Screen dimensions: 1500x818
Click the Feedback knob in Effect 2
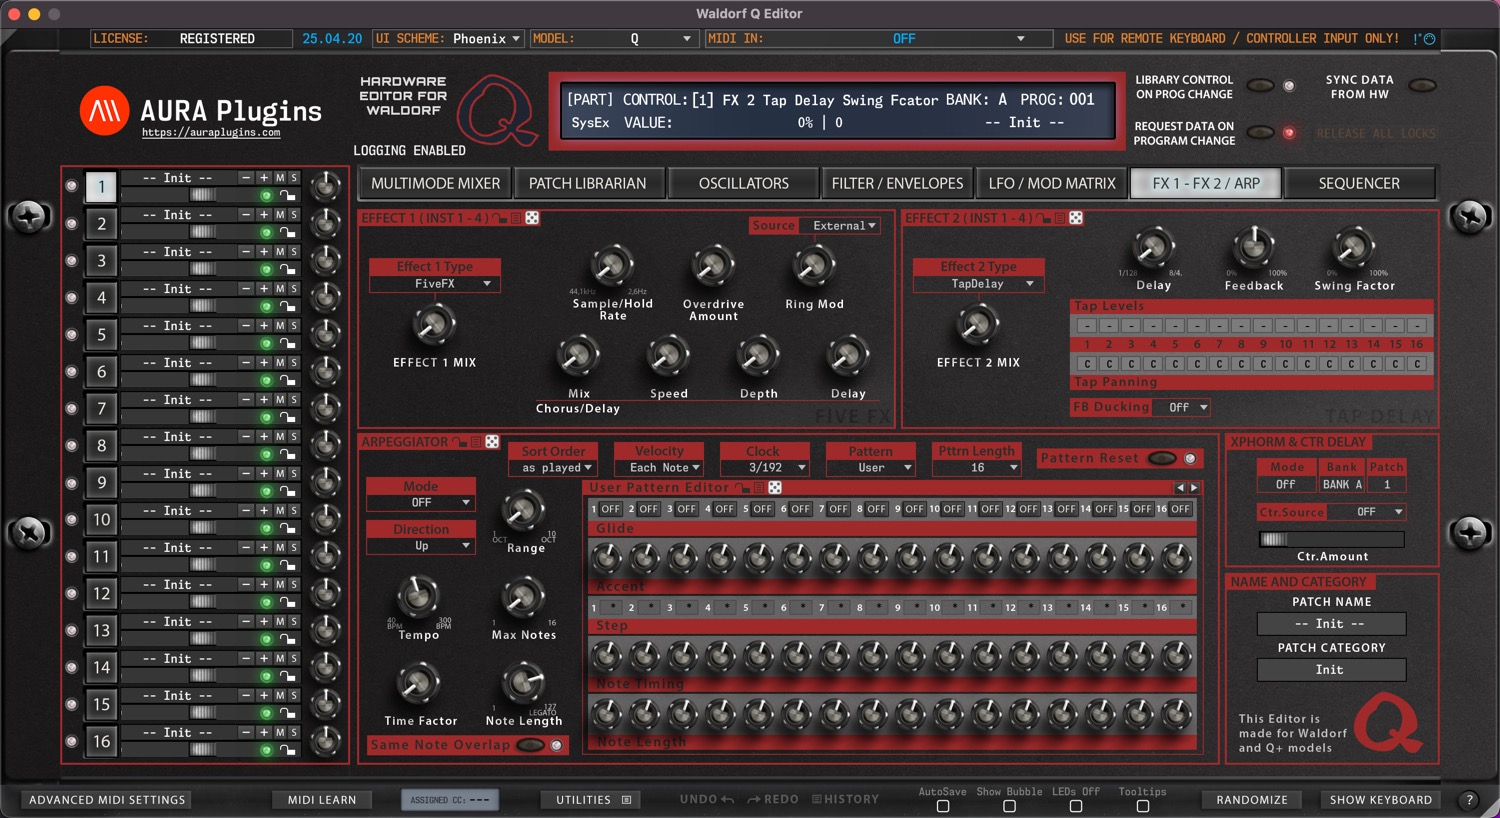[x=1252, y=246]
